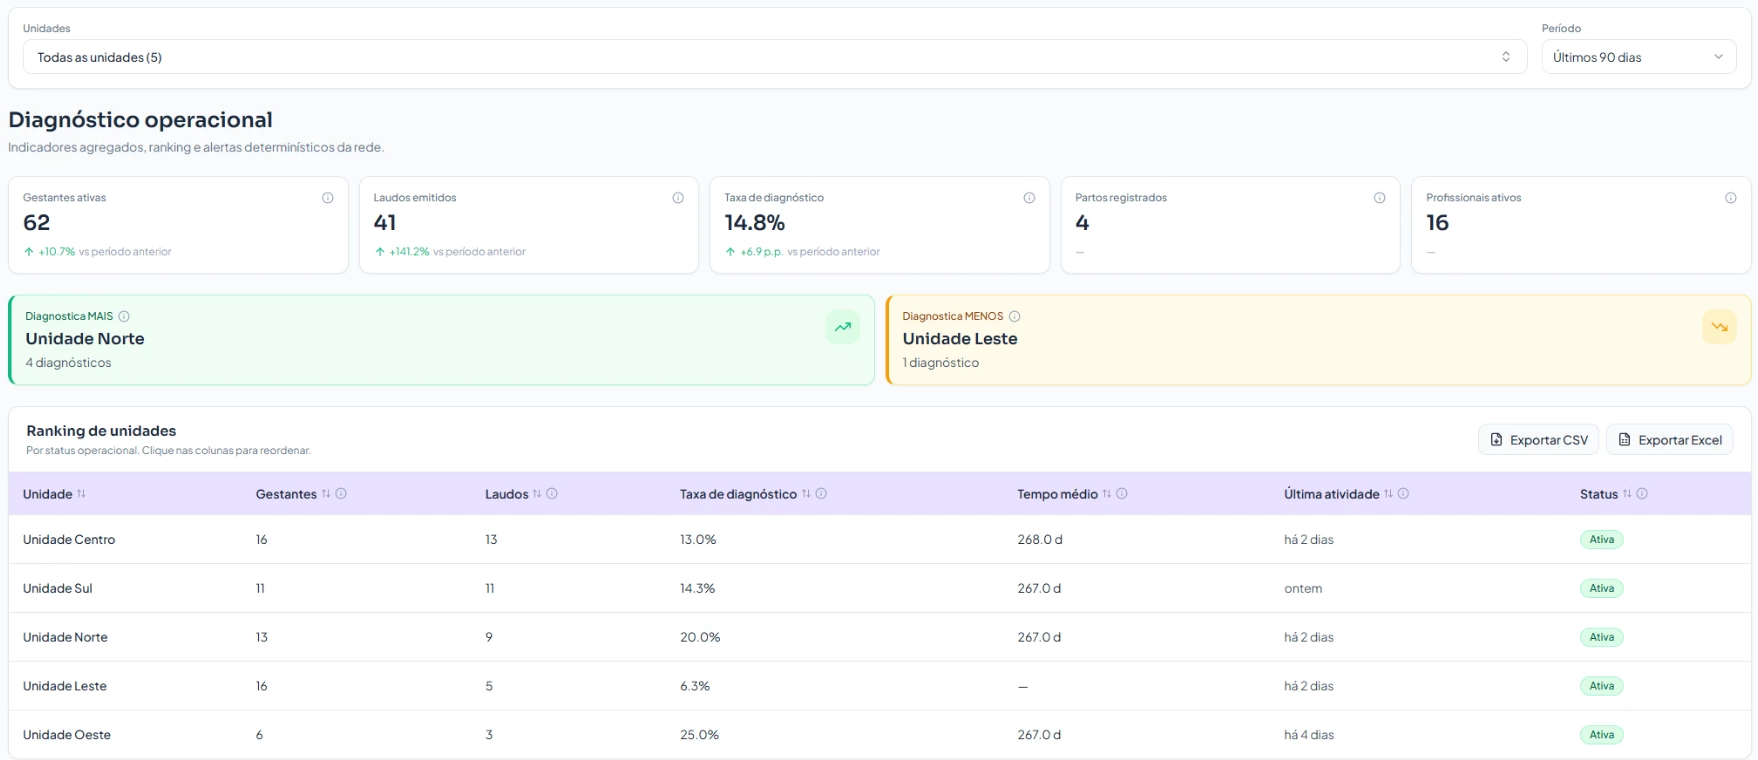This screenshot has width=1758, height=760.
Task: Click the upward trend icon on Unidade Norte card
Action: click(843, 327)
